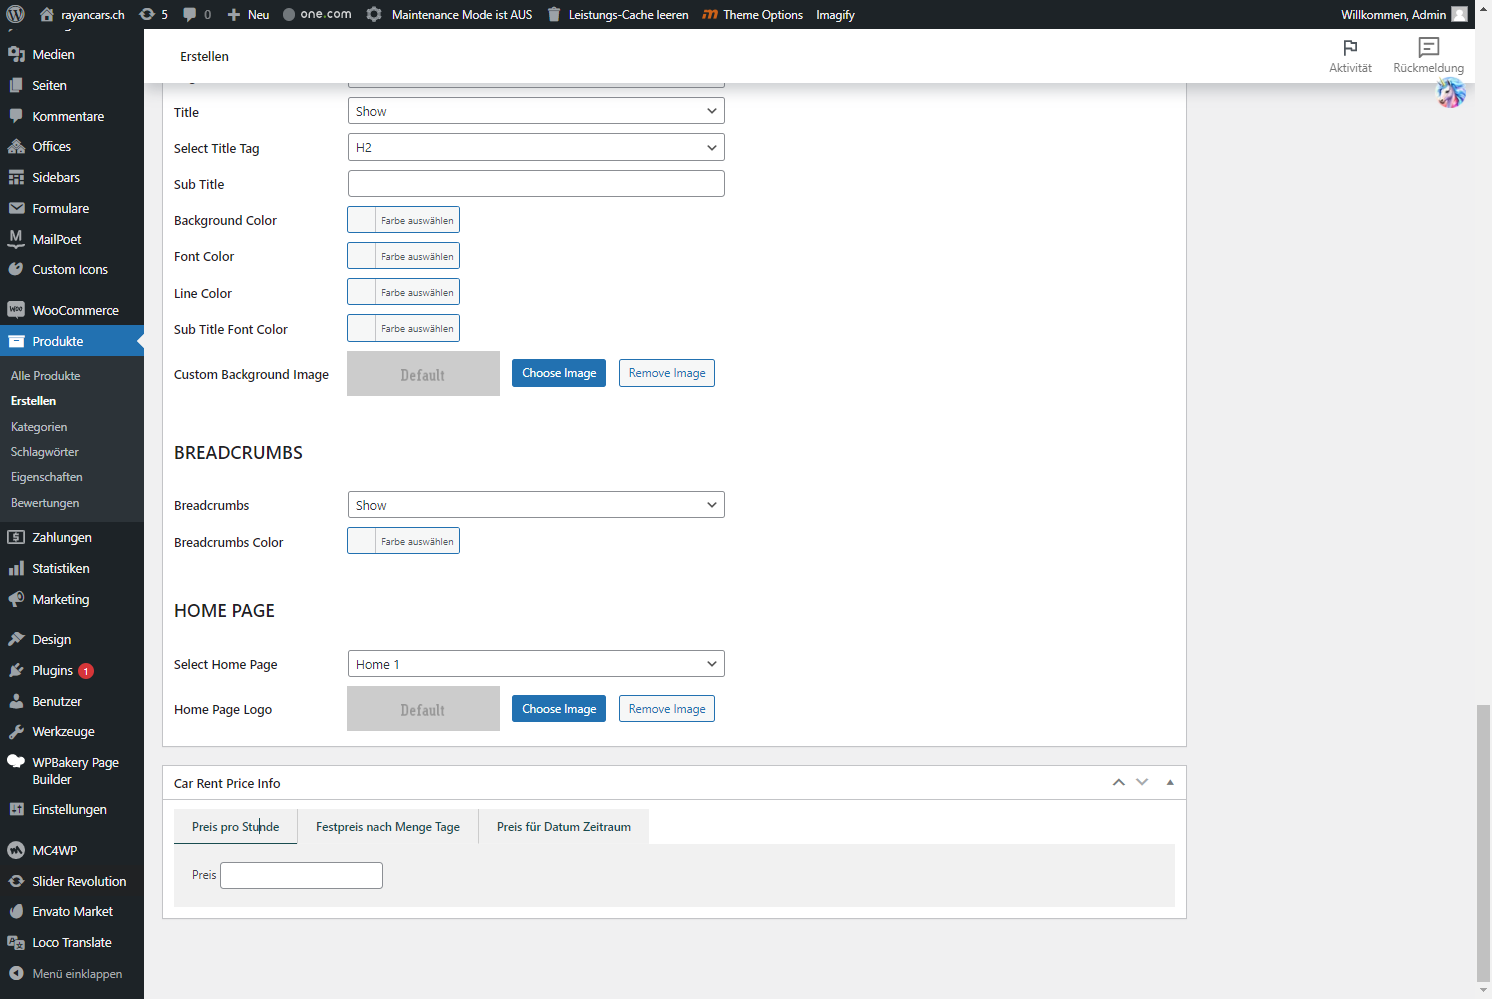Viewport: 1492px width, 999px height.
Task: Choose Image for Custom Background Image
Action: [559, 373]
